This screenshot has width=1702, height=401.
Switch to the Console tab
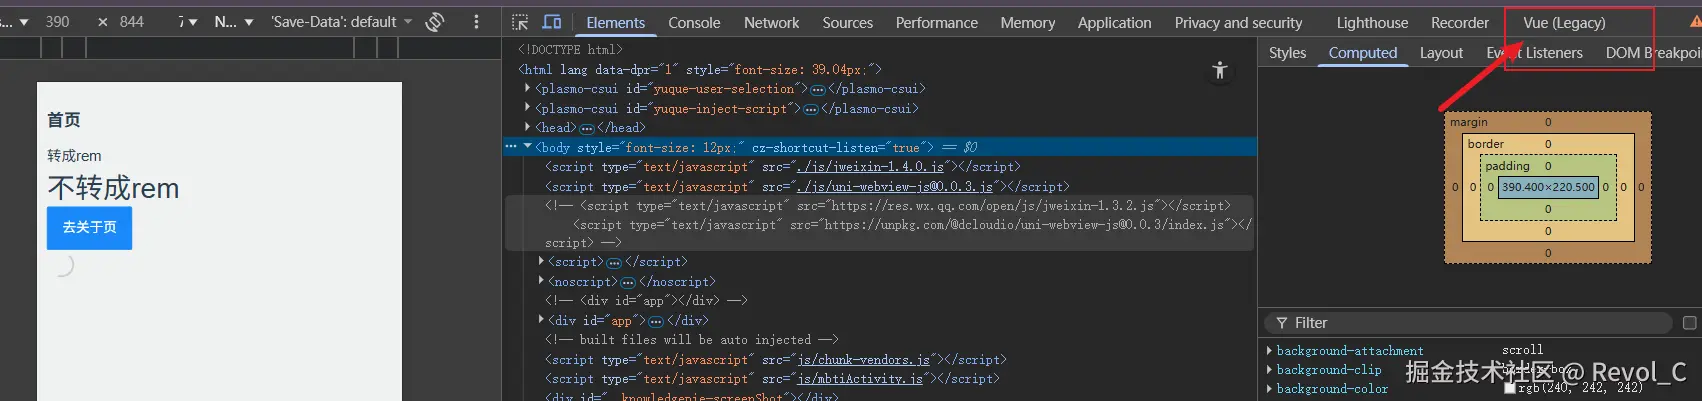tap(694, 22)
